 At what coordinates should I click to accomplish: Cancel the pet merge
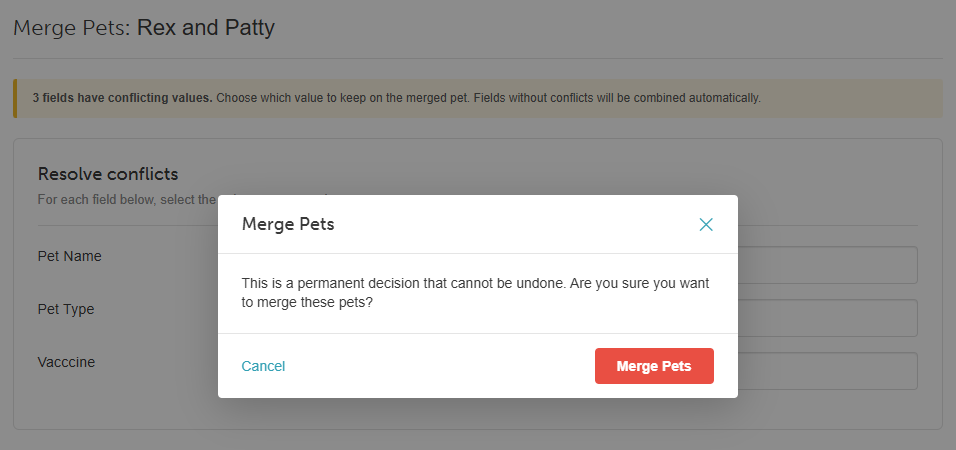point(263,366)
